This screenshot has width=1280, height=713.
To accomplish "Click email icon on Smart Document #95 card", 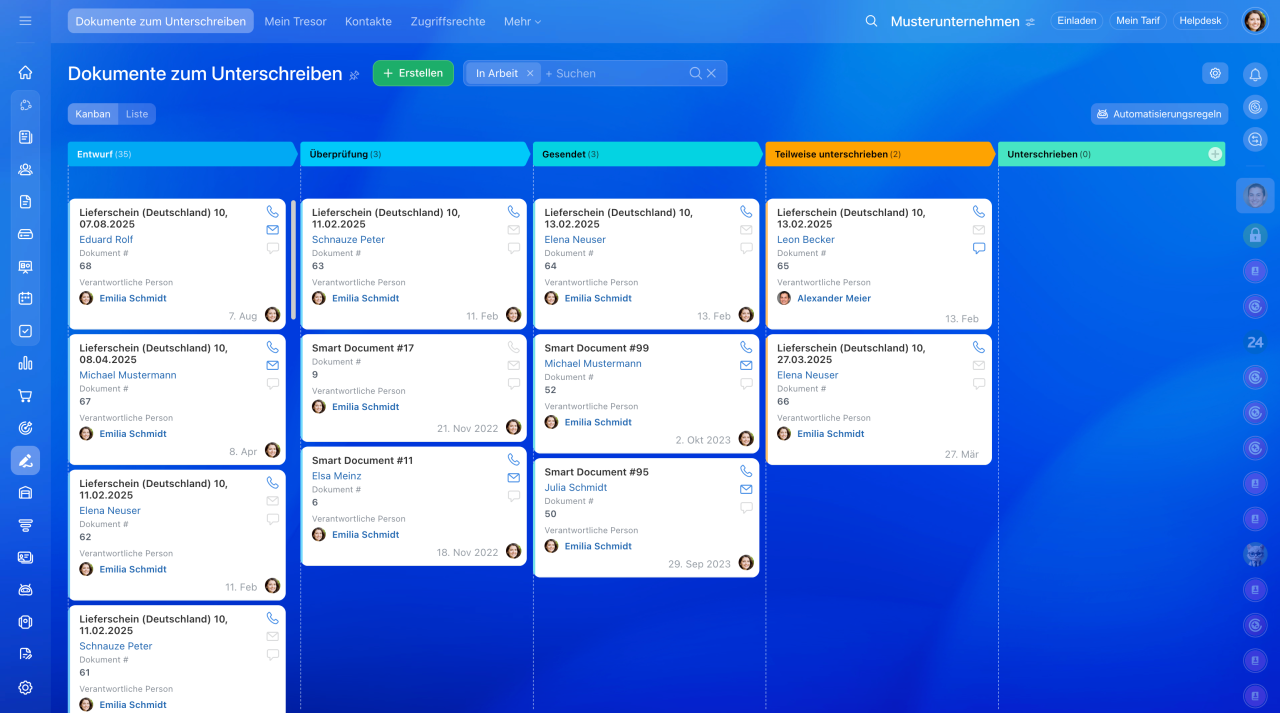I will [746, 489].
